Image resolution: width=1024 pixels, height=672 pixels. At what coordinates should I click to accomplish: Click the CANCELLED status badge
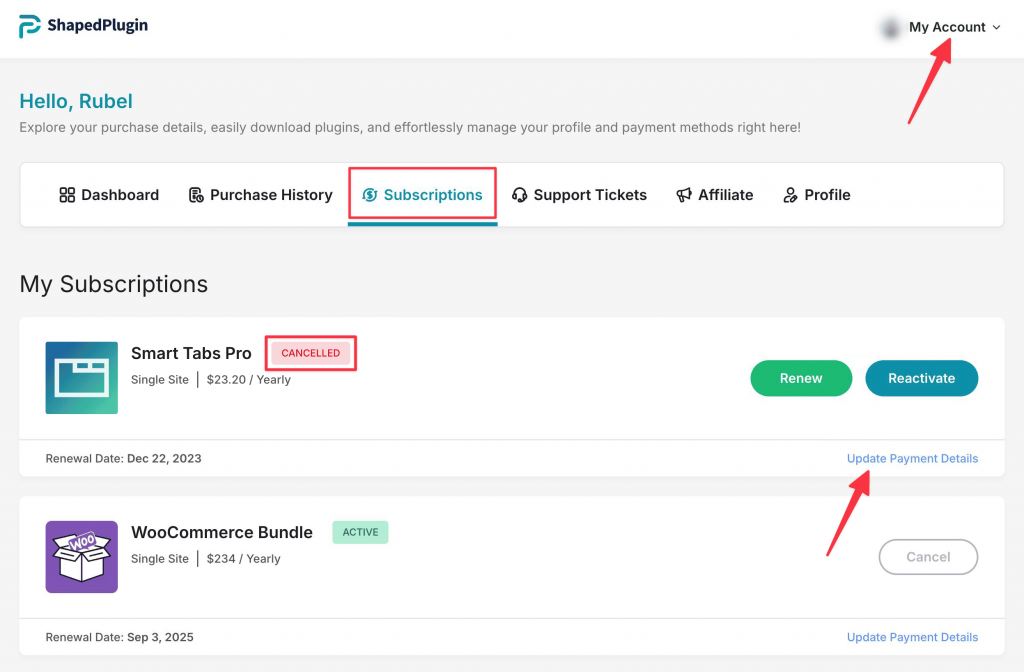[311, 353]
